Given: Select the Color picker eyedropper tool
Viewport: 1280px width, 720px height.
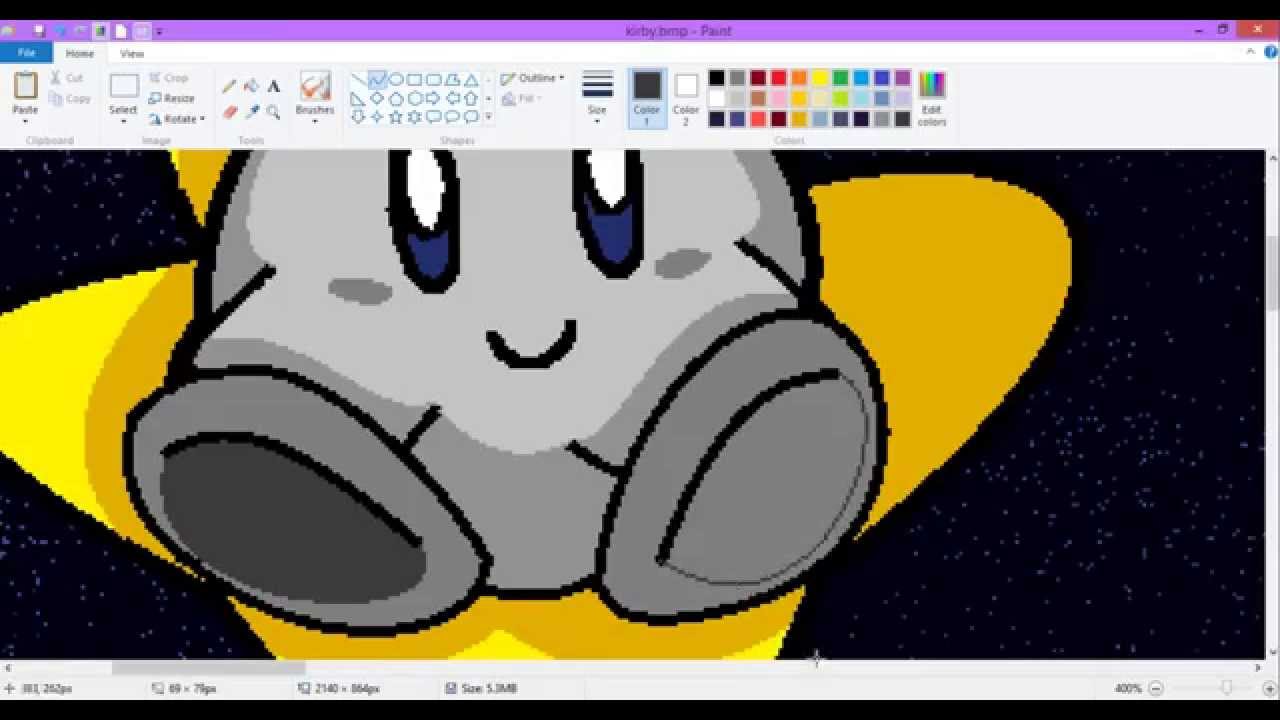Looking at the screenshot, I should [251, 112].
